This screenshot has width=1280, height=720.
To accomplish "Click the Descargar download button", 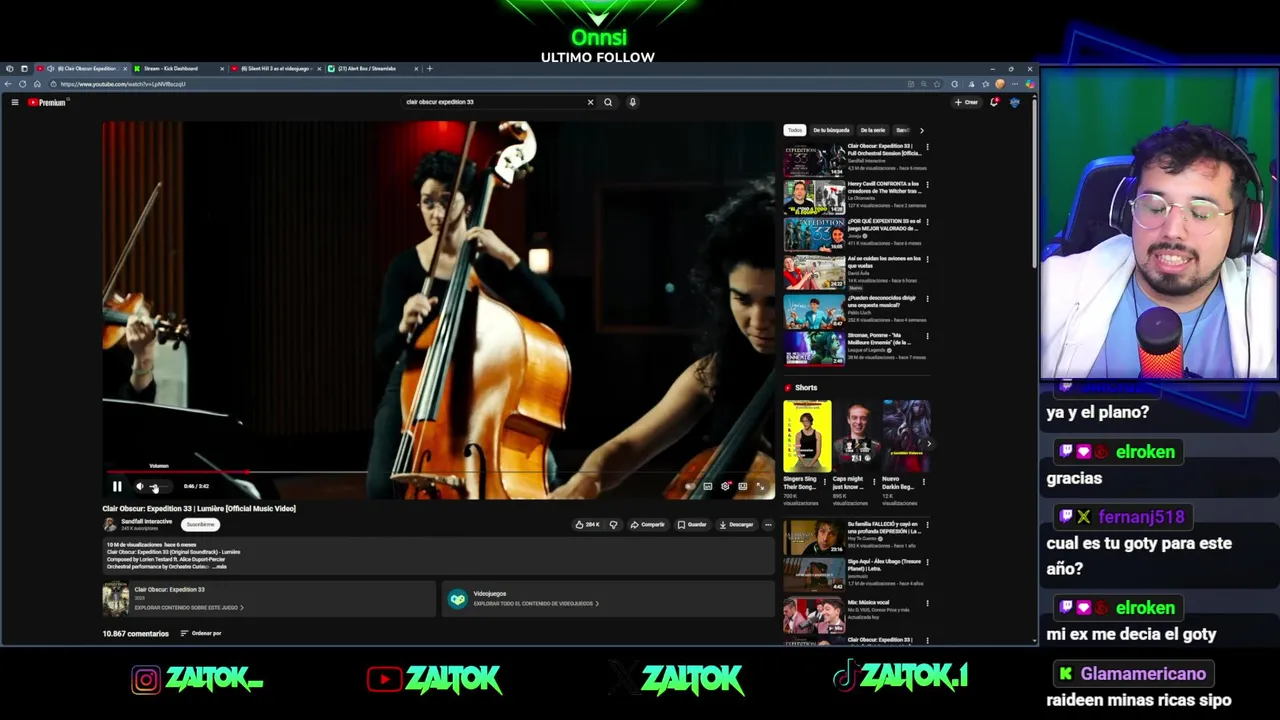I will click(x=736, y=524).
